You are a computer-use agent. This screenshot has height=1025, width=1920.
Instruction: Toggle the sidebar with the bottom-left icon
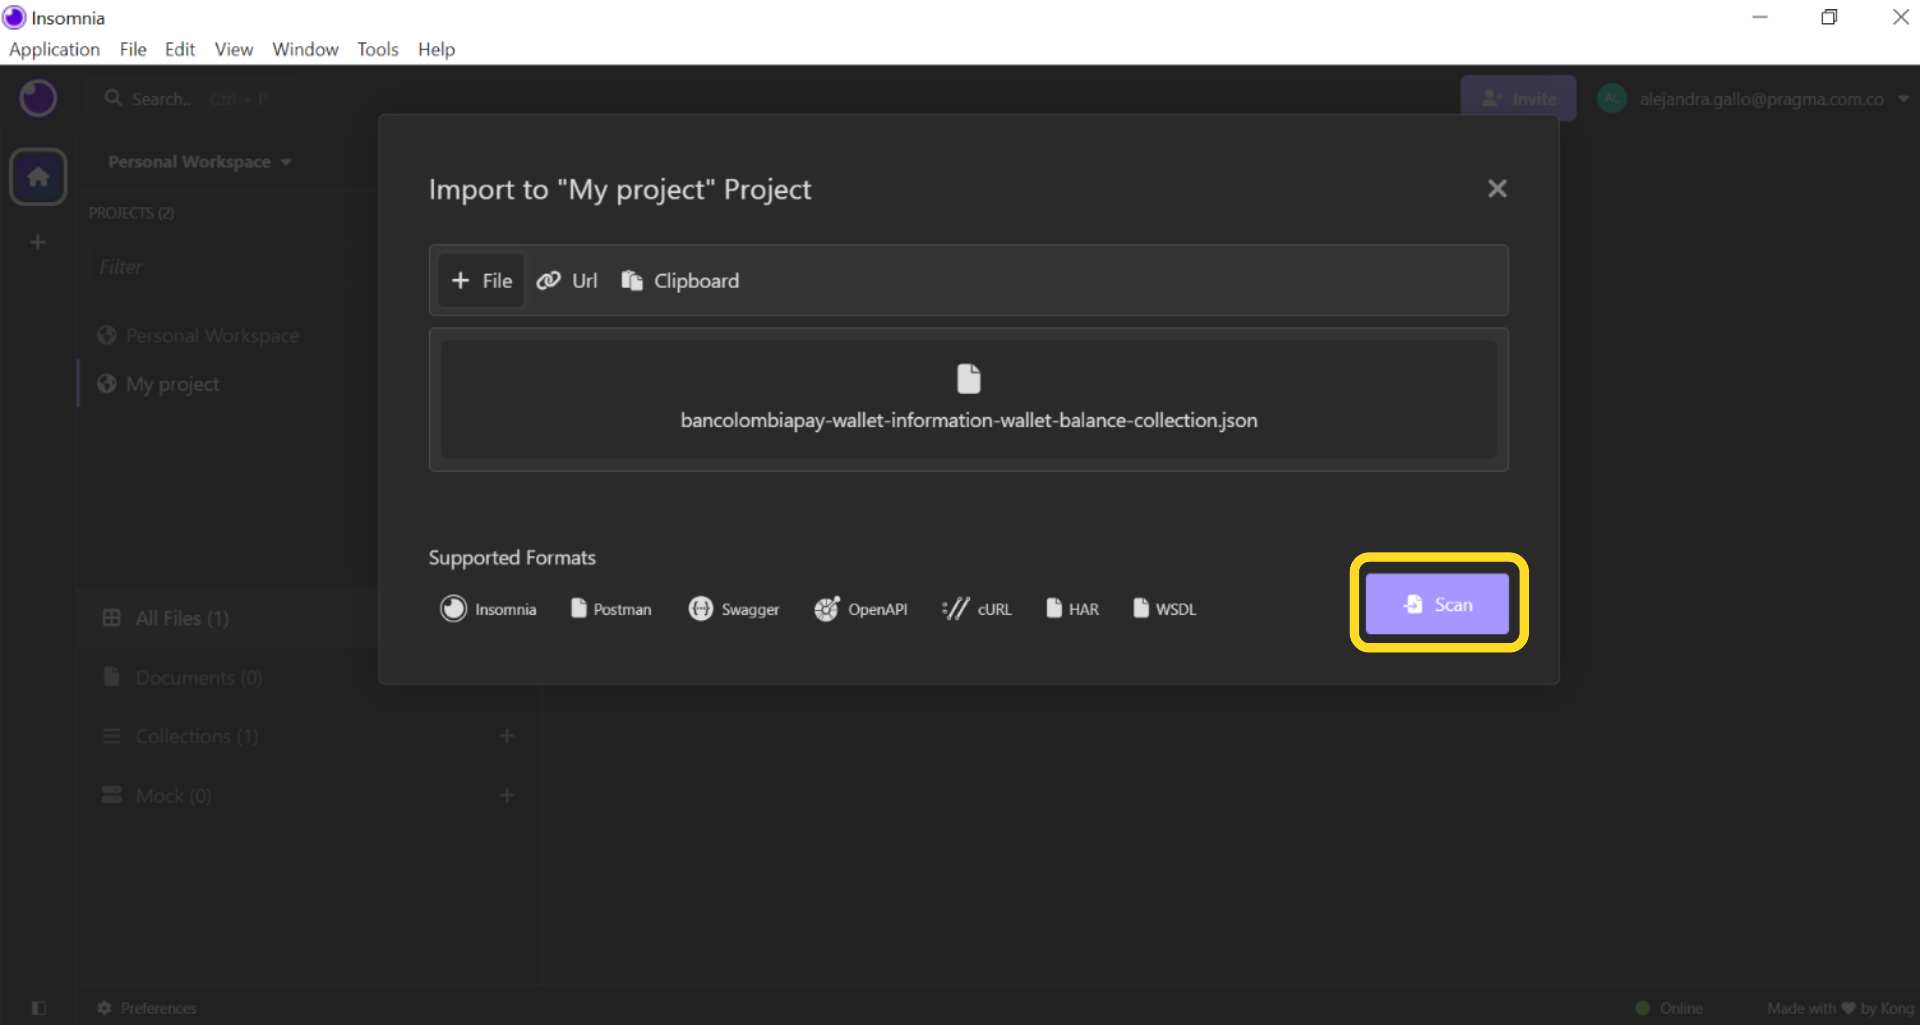coord(39,1008)
